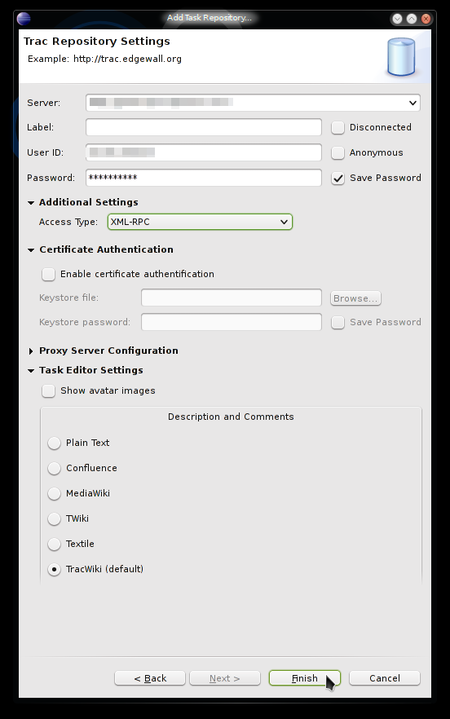This screenshot has width=450, height=719.
Task: Collapse the Additional Settings section
Action: click(31, 203)
